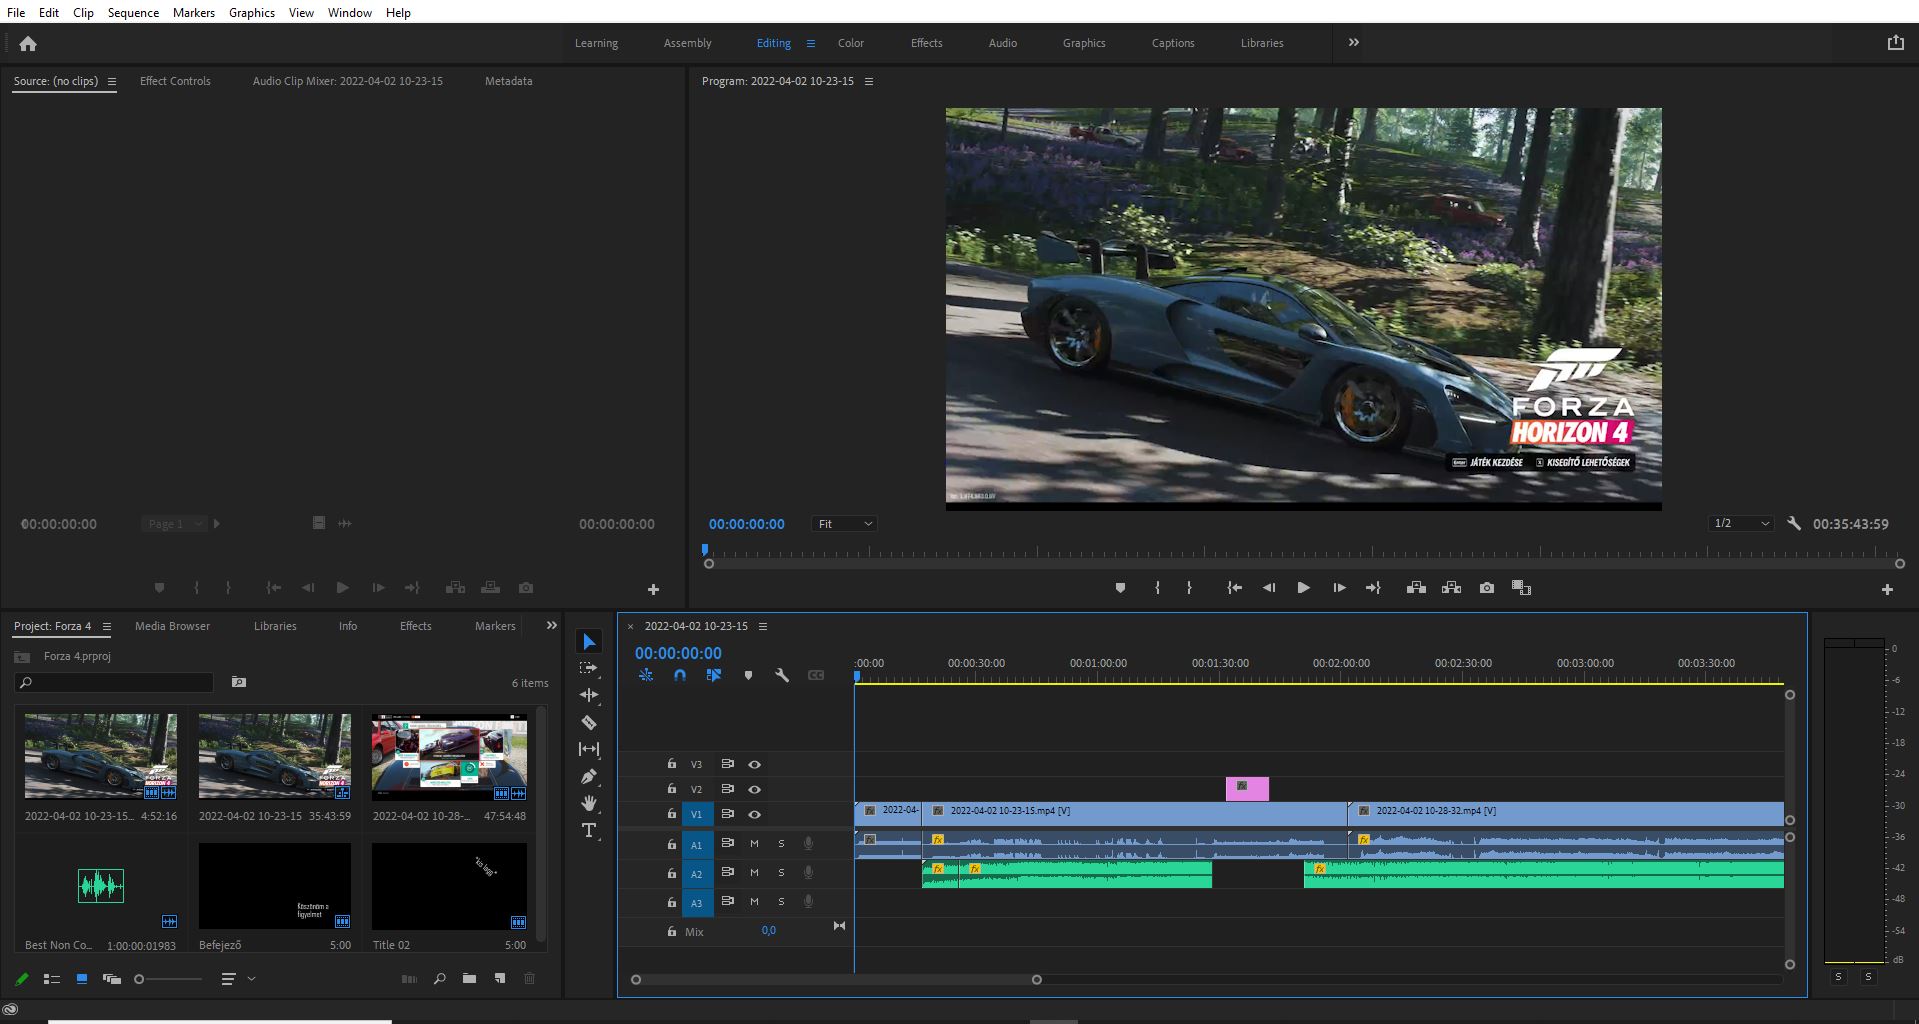Image resolution: width=1919 pixels, height=1024 pixels.
Task: Open the Fit zoom level dropdown
Action: (845, 524)
